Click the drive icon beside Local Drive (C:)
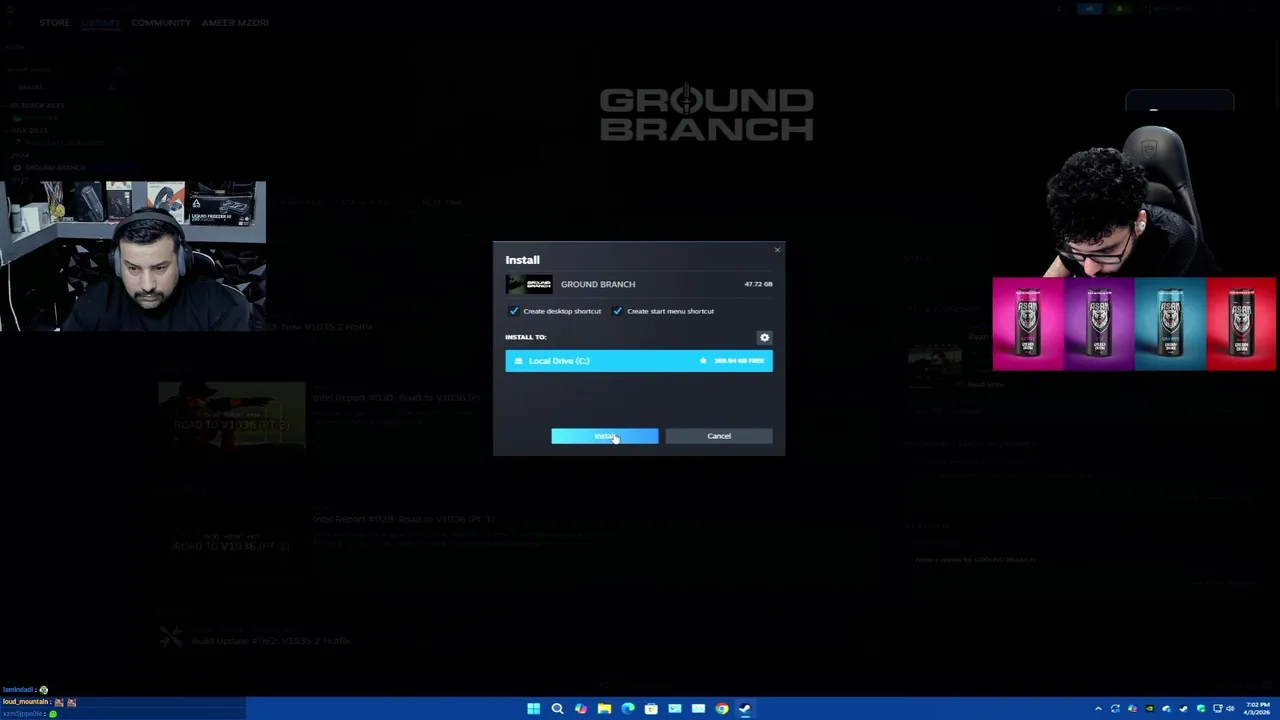Image resolution: width=1280 pixels, height=720 pixels. point(518,361)
